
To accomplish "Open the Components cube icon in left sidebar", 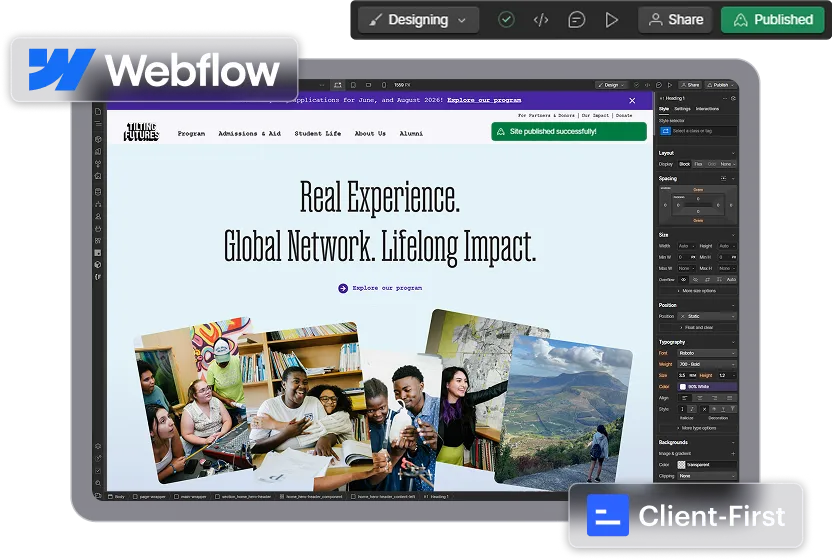I will tap(98, 139).
